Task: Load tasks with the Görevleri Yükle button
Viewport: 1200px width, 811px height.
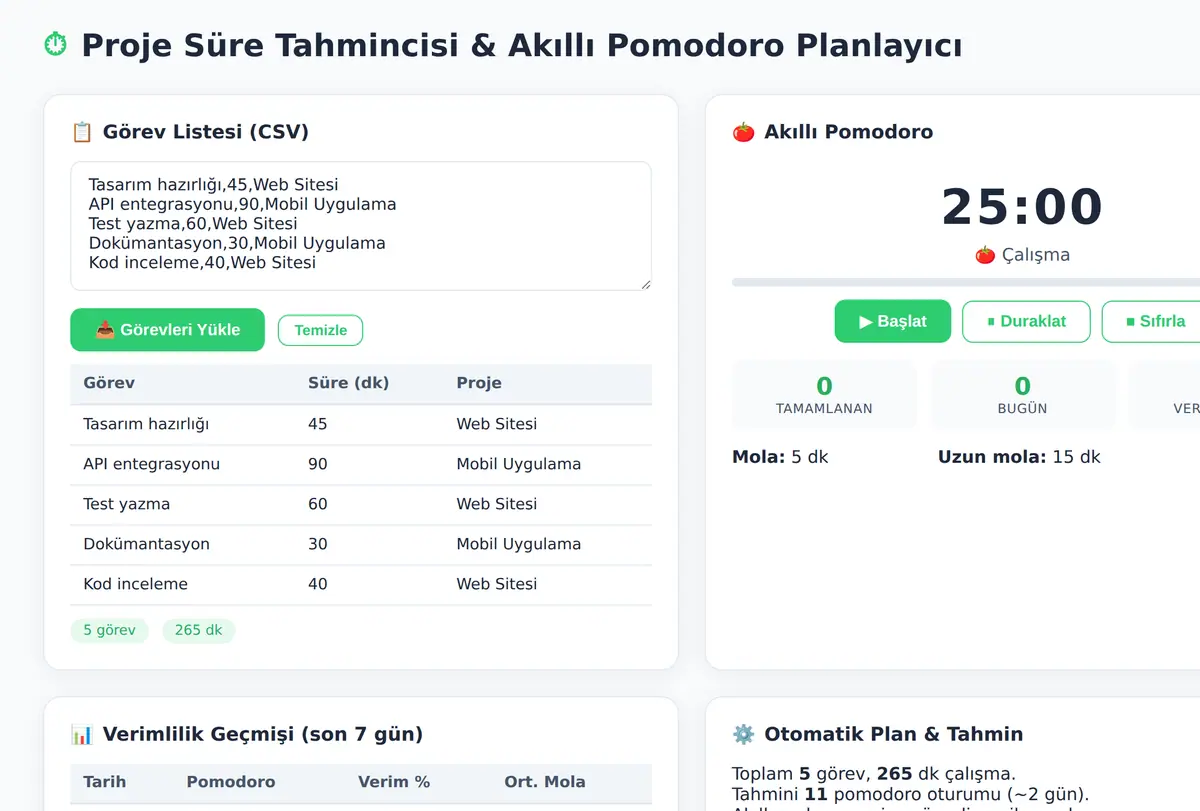Action: (x=167, y=330)
